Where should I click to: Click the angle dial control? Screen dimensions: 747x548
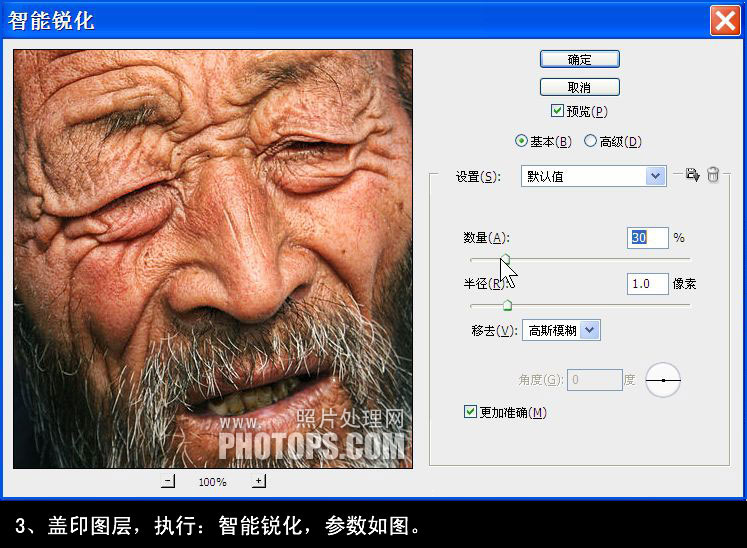coord(663,380)
